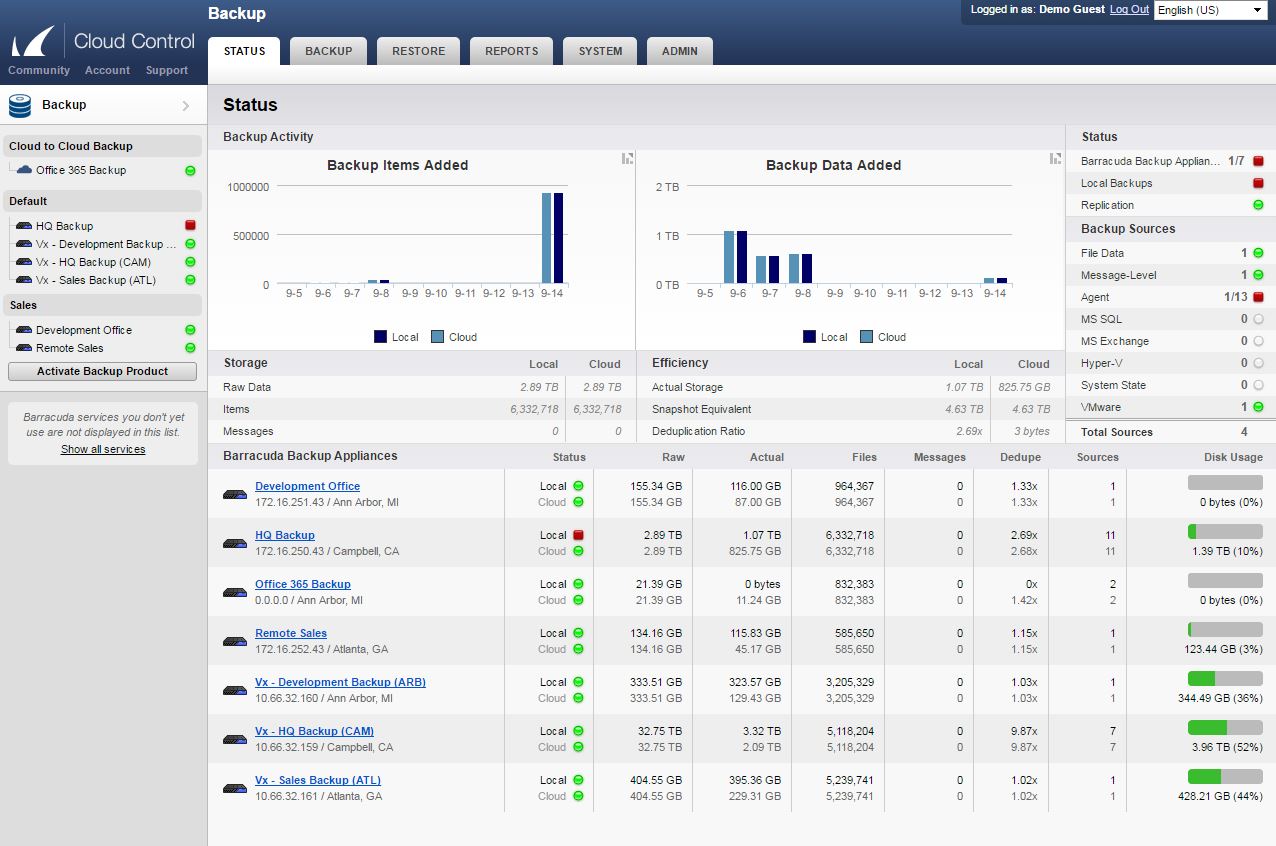The width and height of the screenshot is (1276, 846).
Task: Click the red Local status icon for HQ Backup
Action: pos(578,535)
